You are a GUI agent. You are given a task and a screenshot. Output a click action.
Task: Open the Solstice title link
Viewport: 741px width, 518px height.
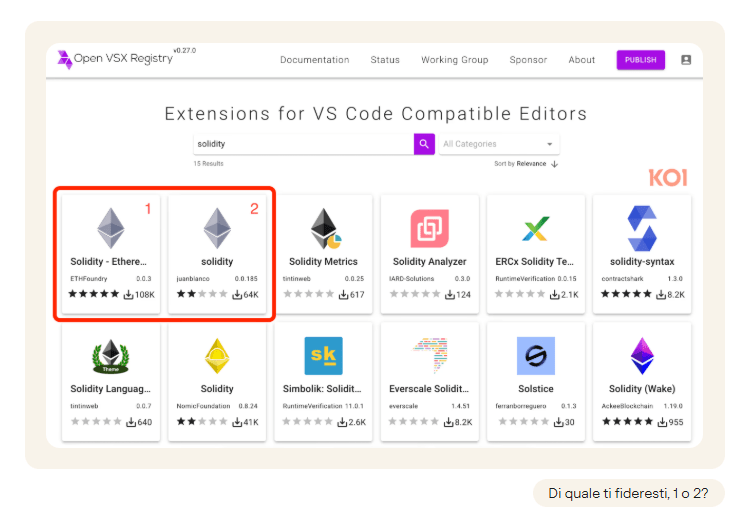click(x=535, y=388)
